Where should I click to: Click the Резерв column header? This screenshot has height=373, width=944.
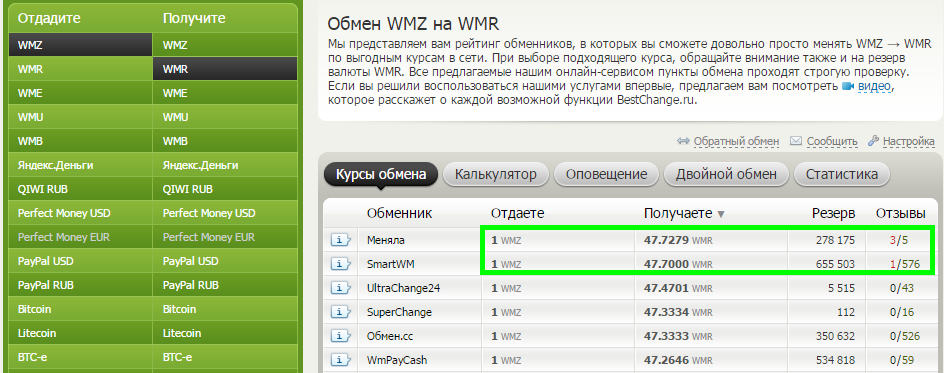point(833,214)
